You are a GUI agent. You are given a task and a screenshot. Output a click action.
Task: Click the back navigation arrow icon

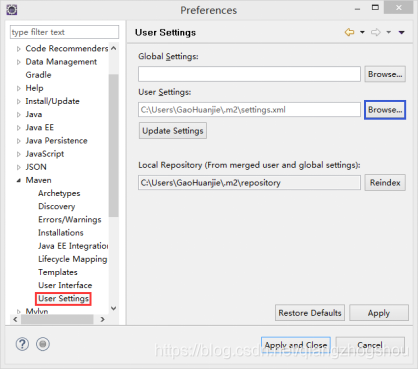349,32
